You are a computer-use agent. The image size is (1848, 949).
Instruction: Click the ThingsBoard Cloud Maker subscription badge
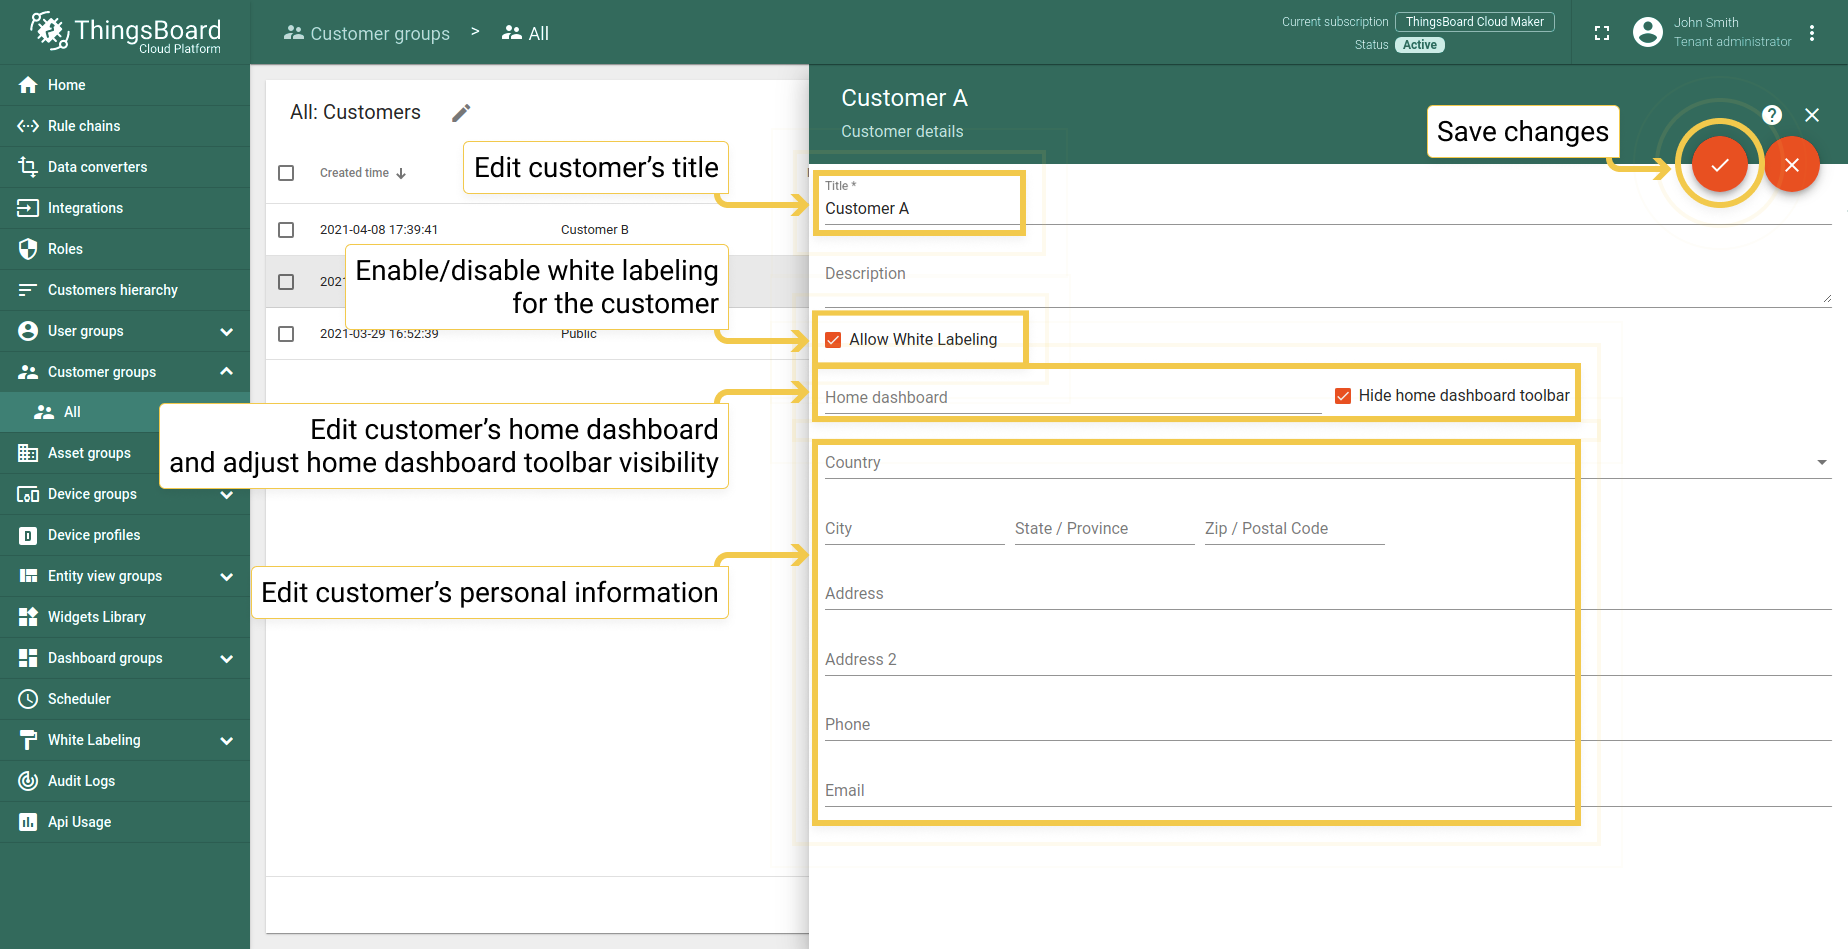coord(1474,22)
